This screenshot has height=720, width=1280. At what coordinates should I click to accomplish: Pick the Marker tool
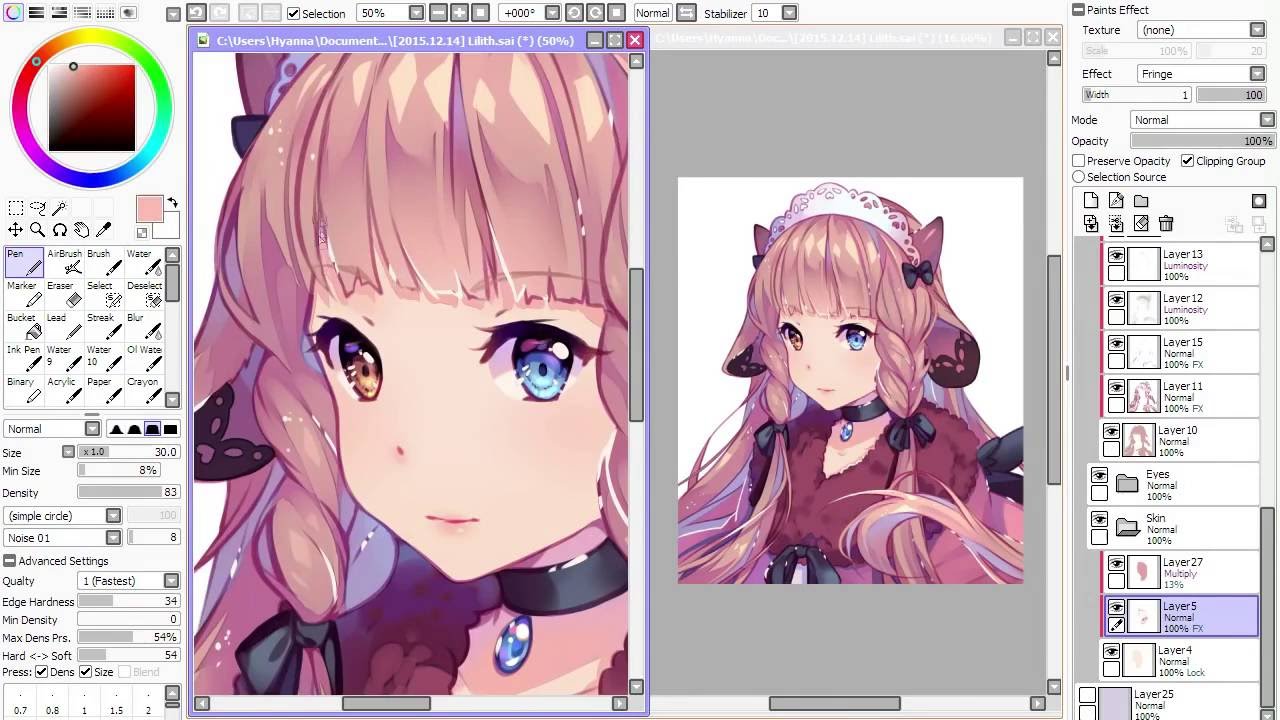pyautogui.click(x=24, y=294)
